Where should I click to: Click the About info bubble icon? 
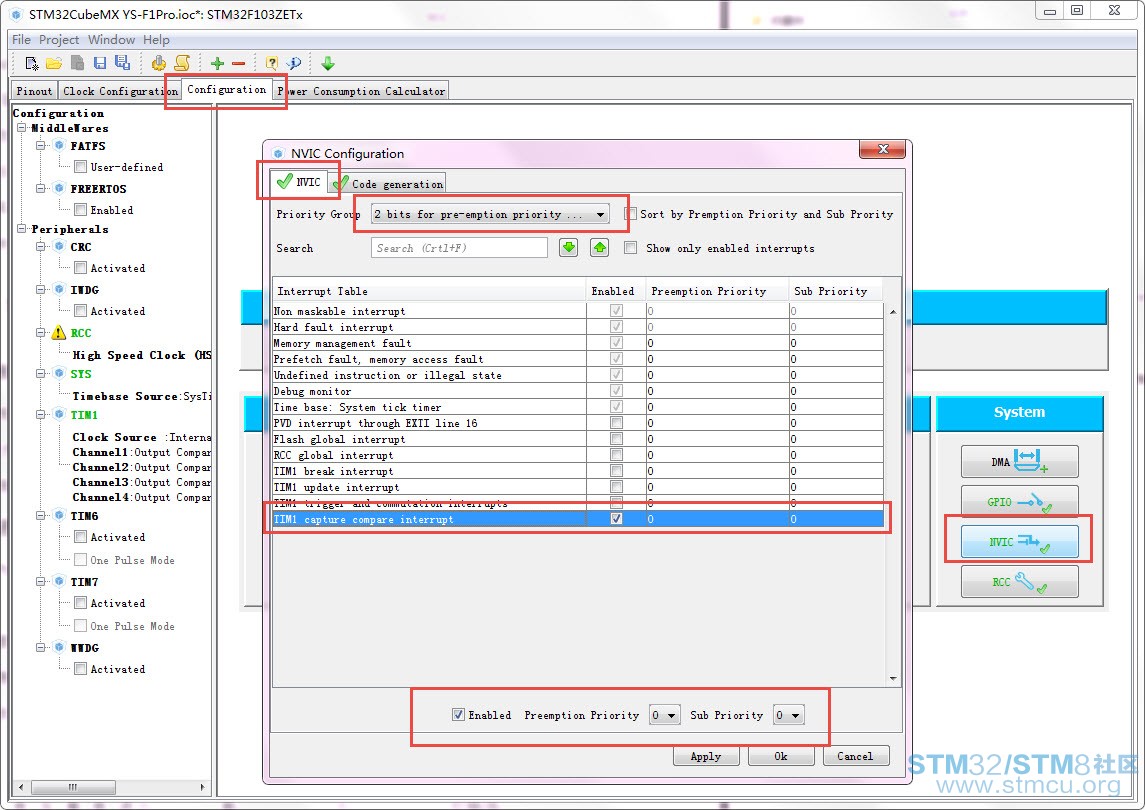[x=294, y=64]
